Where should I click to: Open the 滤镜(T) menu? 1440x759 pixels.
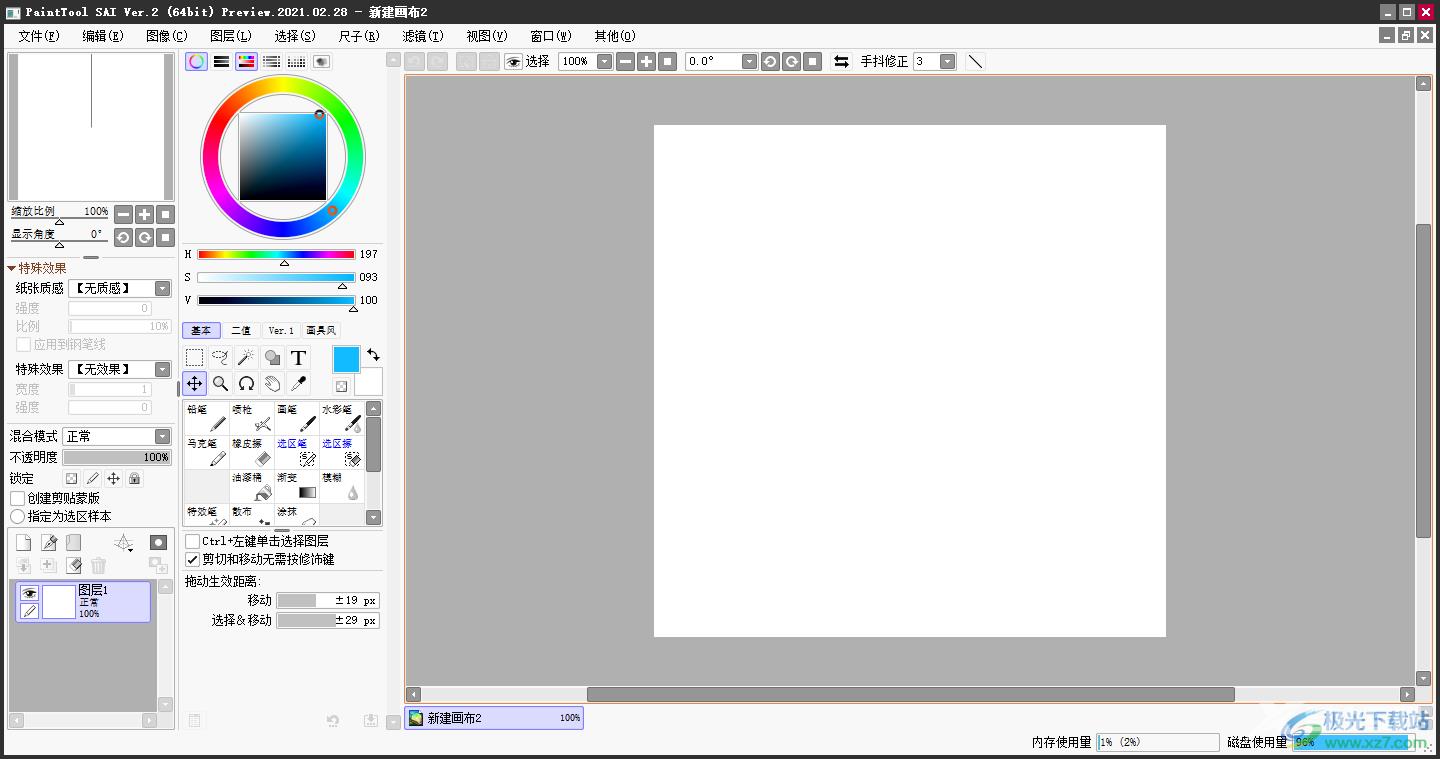[422, 36]
